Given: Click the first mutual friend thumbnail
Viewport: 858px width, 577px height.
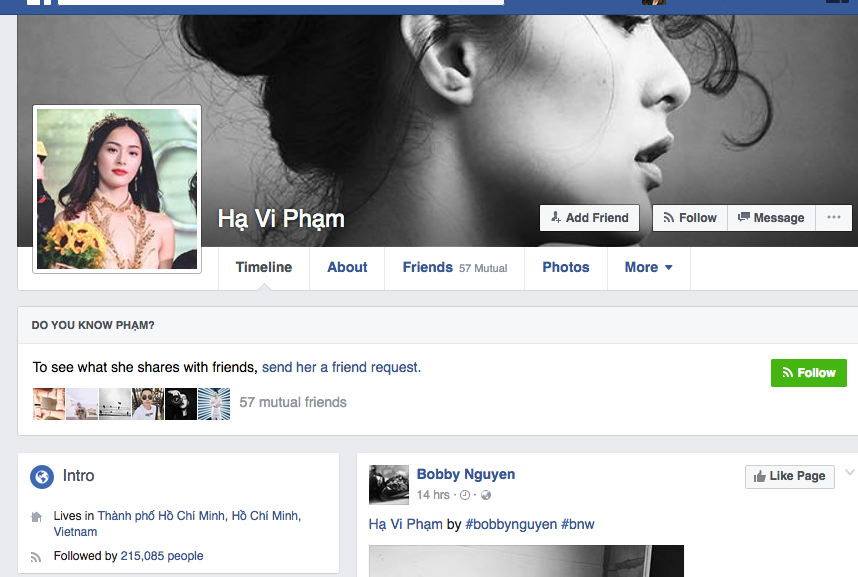Looking at the screenshot, I should [49, 403].
